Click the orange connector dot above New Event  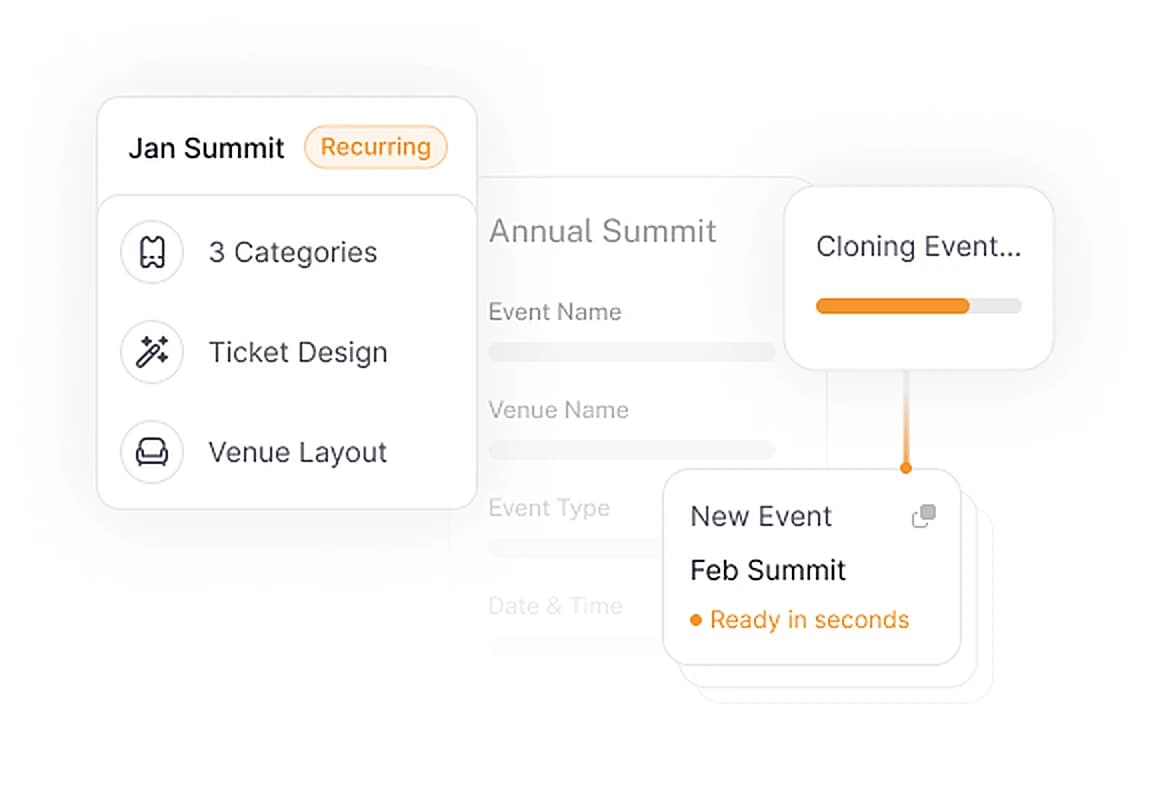pyautogui.click(x=906, y=468)
